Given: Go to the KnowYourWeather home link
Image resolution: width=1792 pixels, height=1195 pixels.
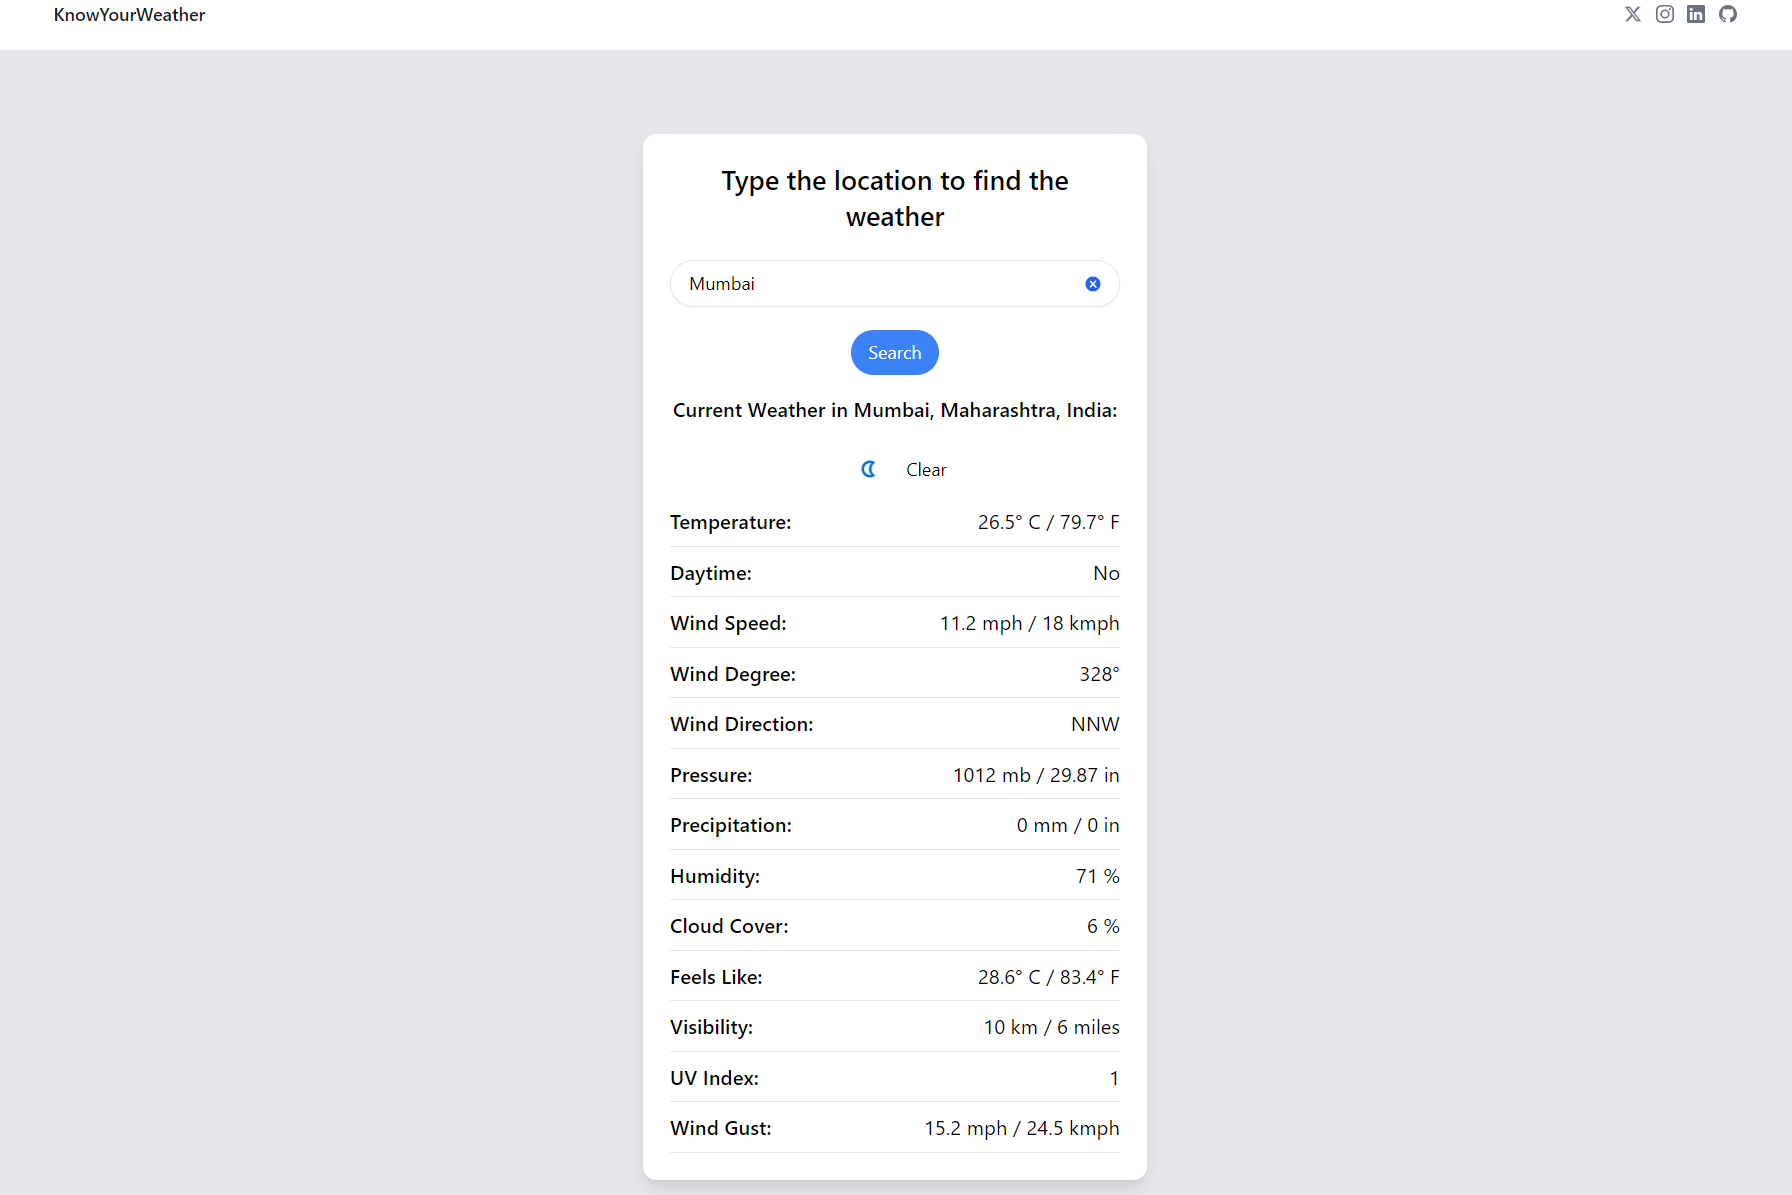Looking at the screenshot, I should tap(129, 15).
